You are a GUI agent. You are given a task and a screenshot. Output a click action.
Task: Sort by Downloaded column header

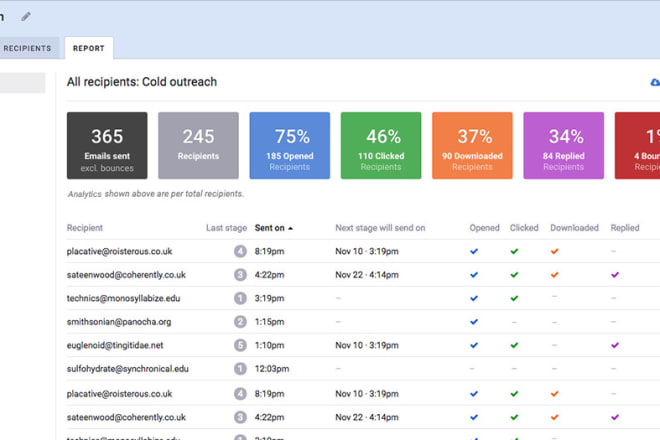[574, 228]
